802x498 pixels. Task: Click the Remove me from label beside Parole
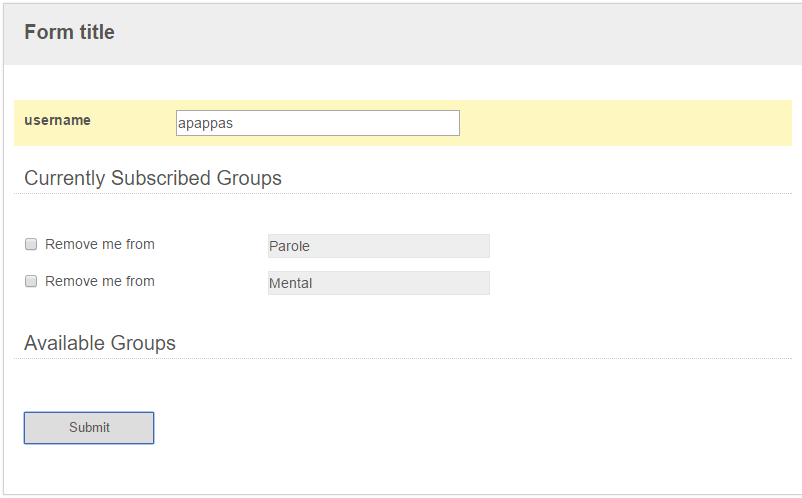pyautogui.click(x=100, y=244)
